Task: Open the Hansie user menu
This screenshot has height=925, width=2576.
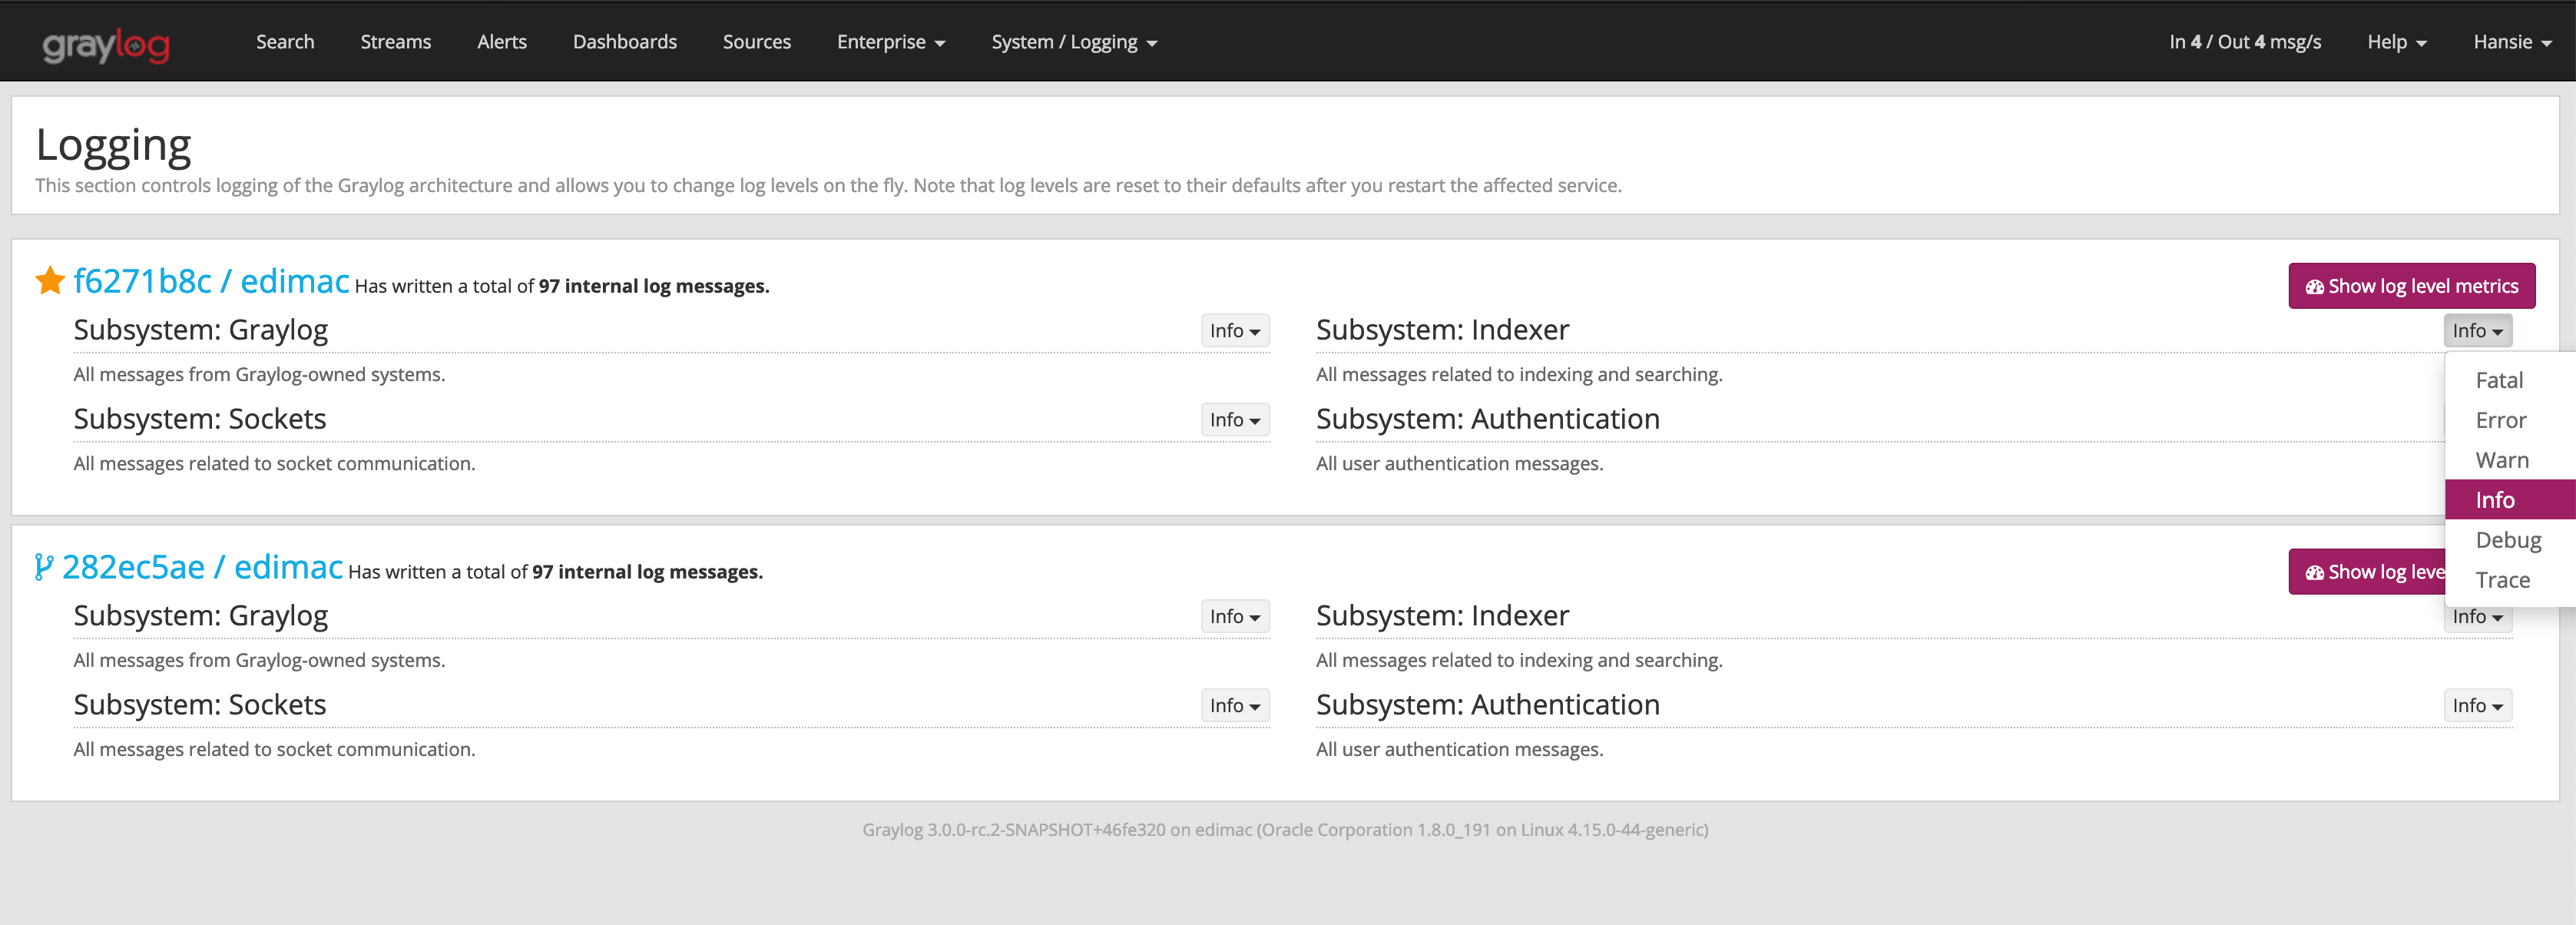Action: (x=2512, y=42)
